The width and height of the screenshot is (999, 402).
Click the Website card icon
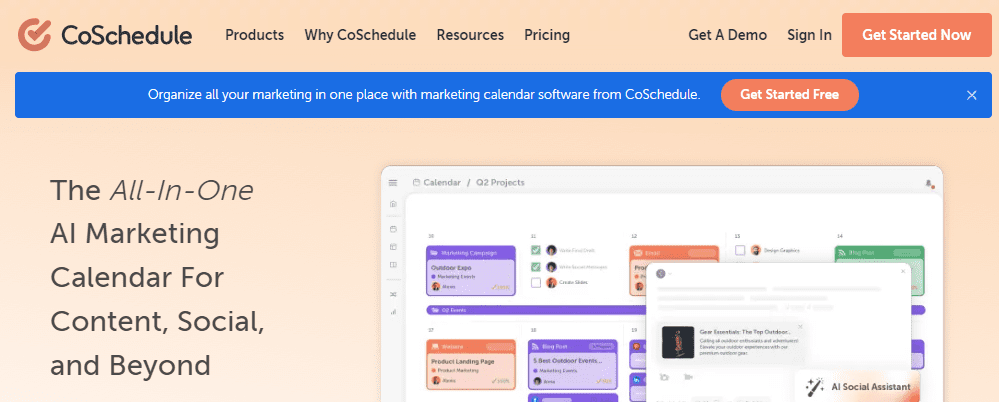[x=434, y=346]
